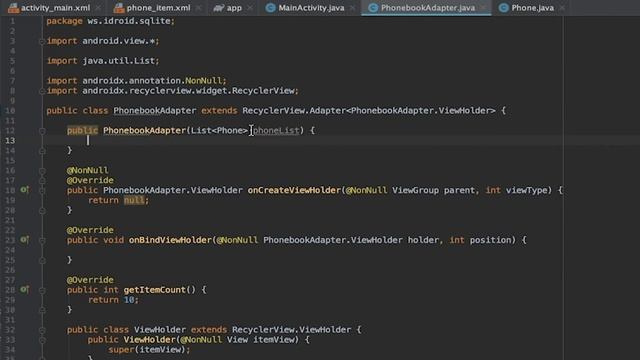Open the Phone.java tab

[532, 8]
